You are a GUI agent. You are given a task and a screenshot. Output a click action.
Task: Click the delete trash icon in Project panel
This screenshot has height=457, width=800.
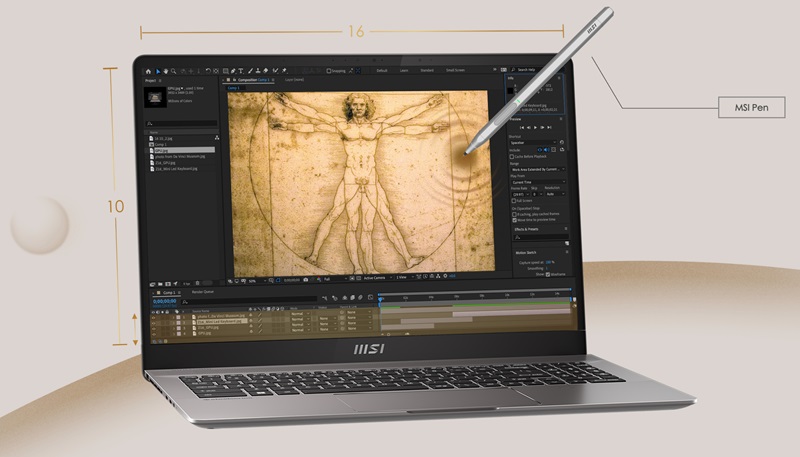(x=197, y=283)
